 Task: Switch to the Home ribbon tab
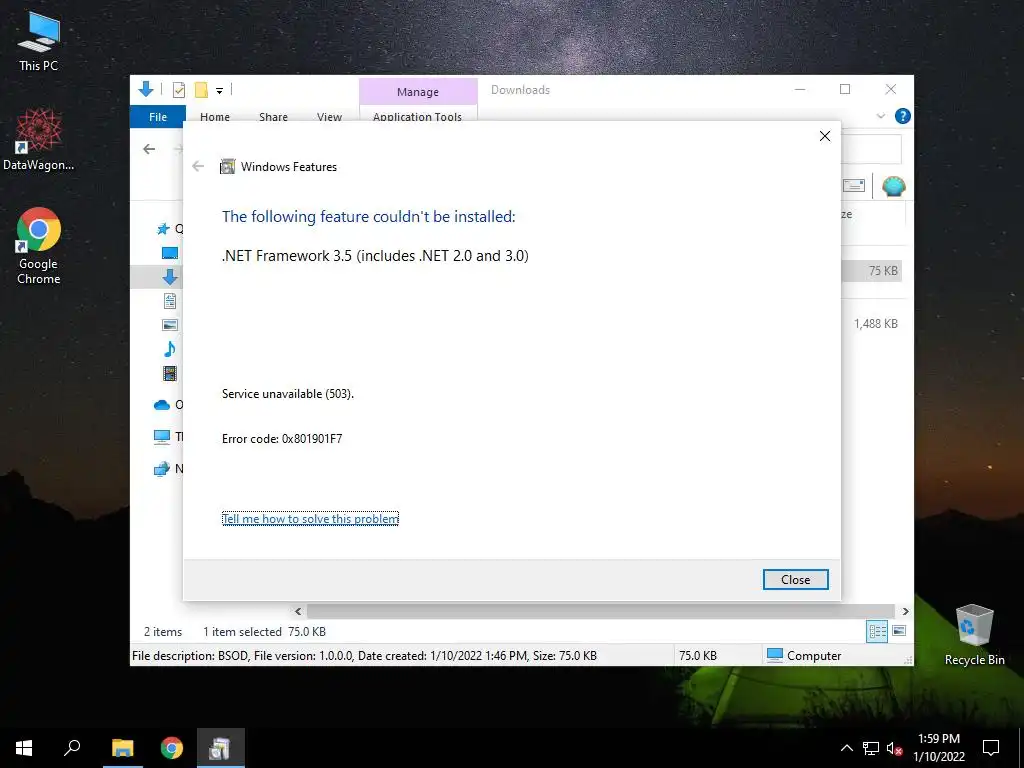pos(215,116)
